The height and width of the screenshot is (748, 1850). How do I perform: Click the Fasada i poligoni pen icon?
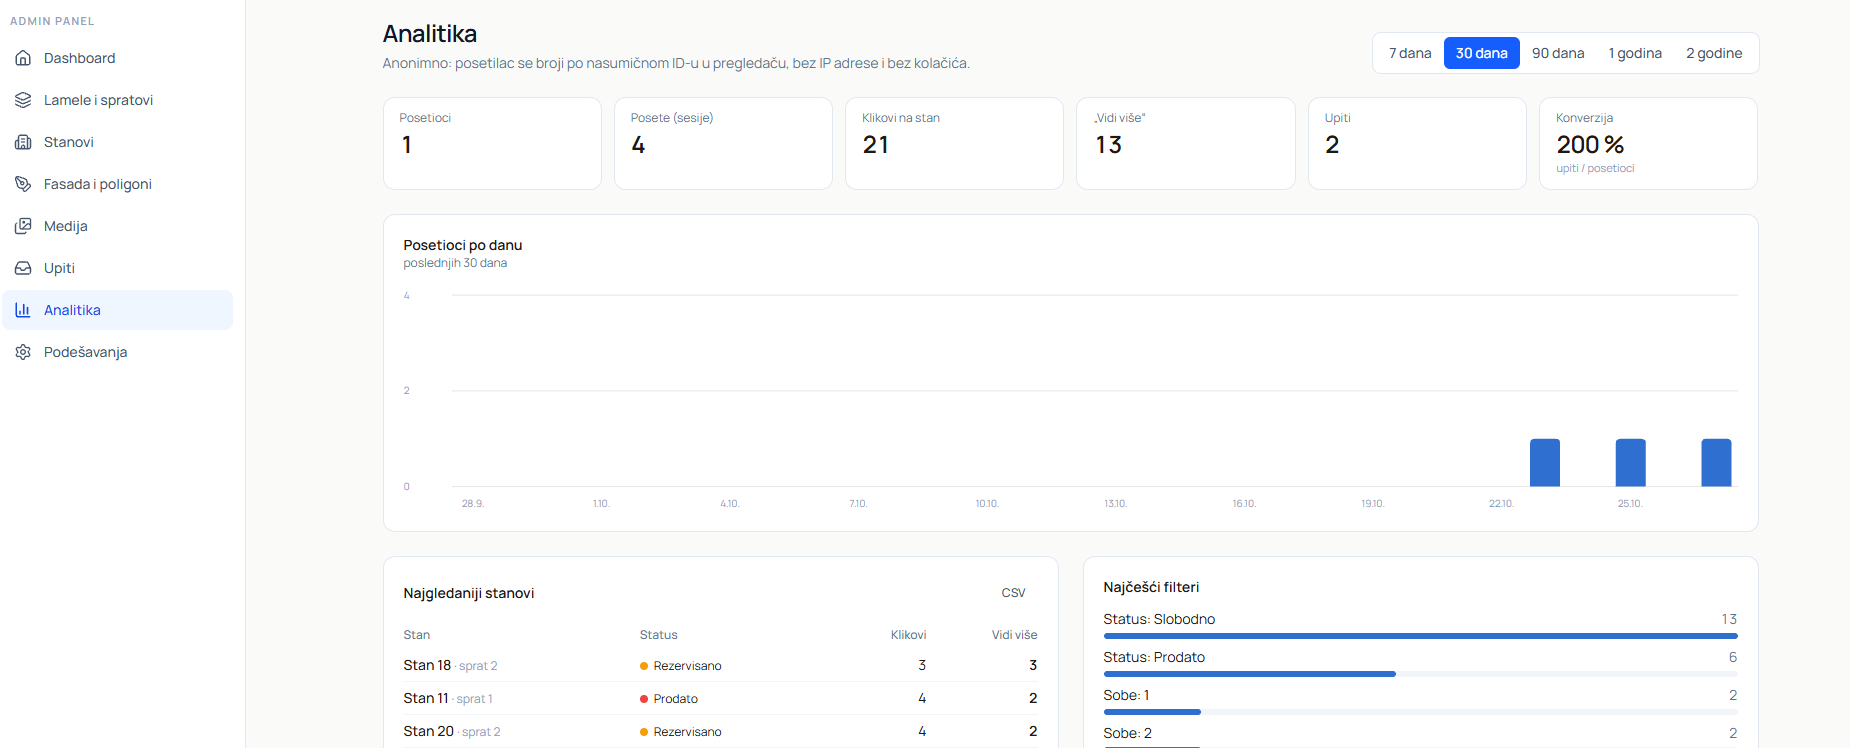23,184
